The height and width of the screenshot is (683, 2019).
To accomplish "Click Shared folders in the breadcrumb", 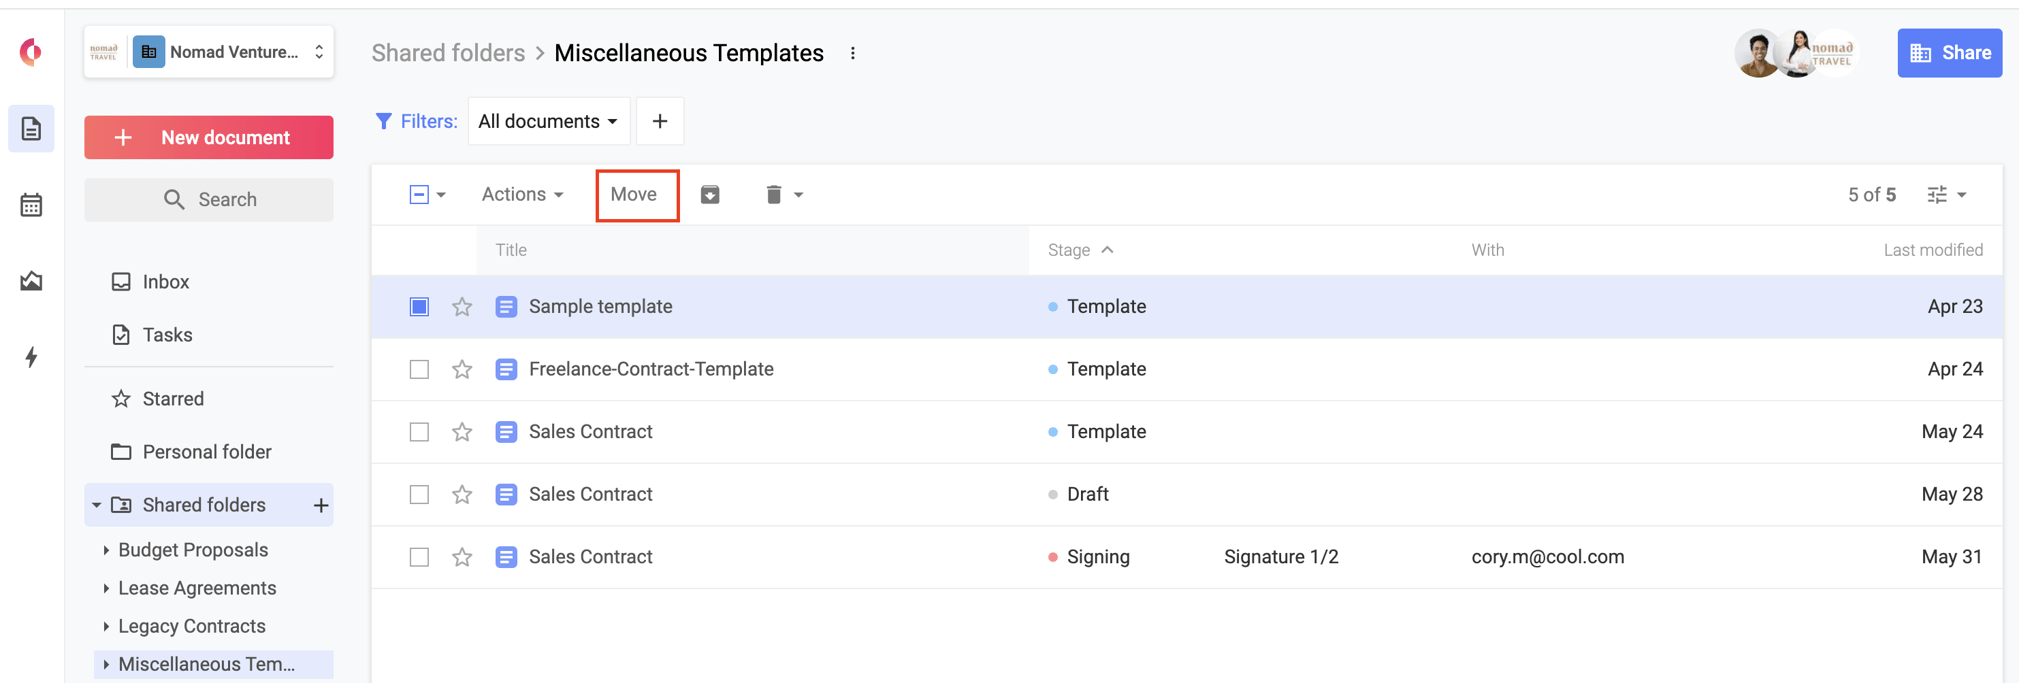I will [x=448, y=53].
